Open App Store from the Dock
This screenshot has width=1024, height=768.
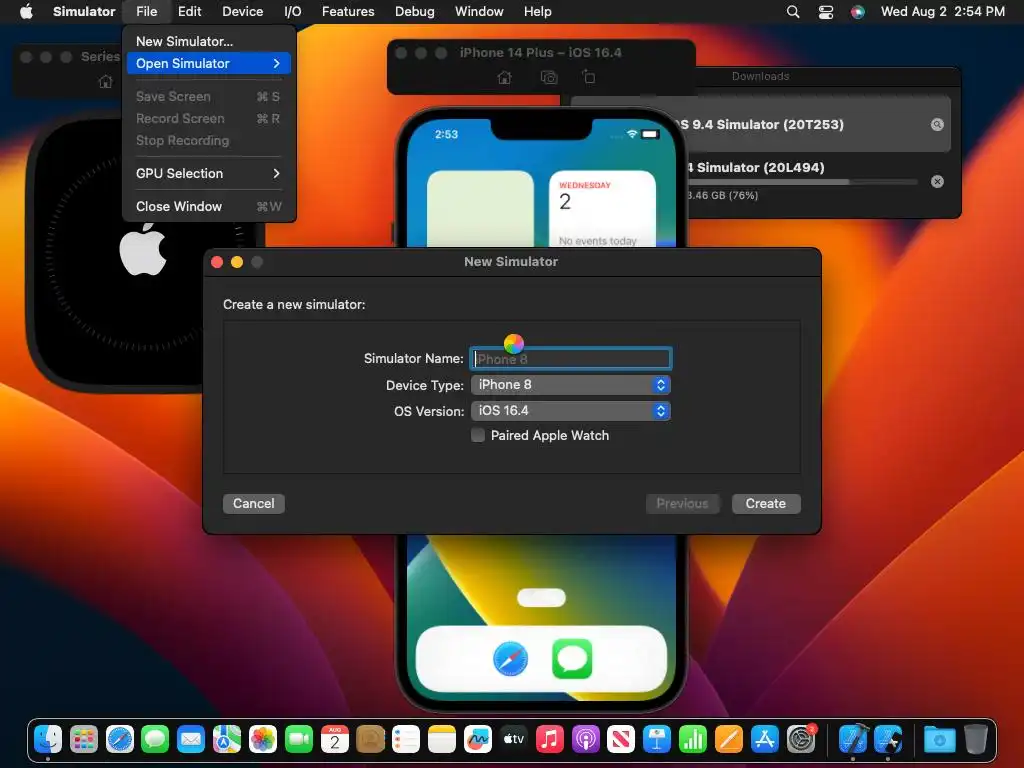pyautogui.click(x=765, y=739)
